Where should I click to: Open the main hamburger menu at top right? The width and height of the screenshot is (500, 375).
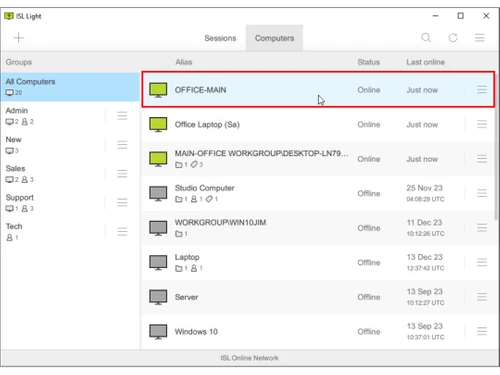pyautogui.click(x=480, y=38)
